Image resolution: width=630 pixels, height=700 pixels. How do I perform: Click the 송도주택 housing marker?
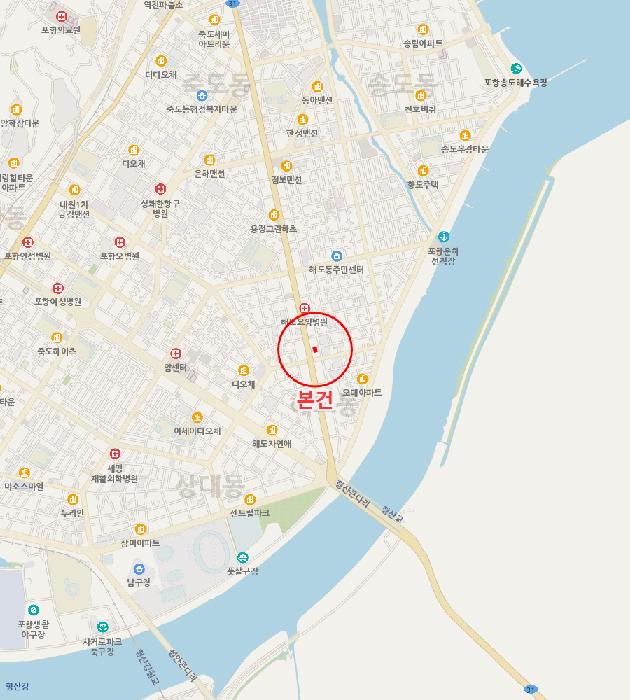click(x=423, y=170)
